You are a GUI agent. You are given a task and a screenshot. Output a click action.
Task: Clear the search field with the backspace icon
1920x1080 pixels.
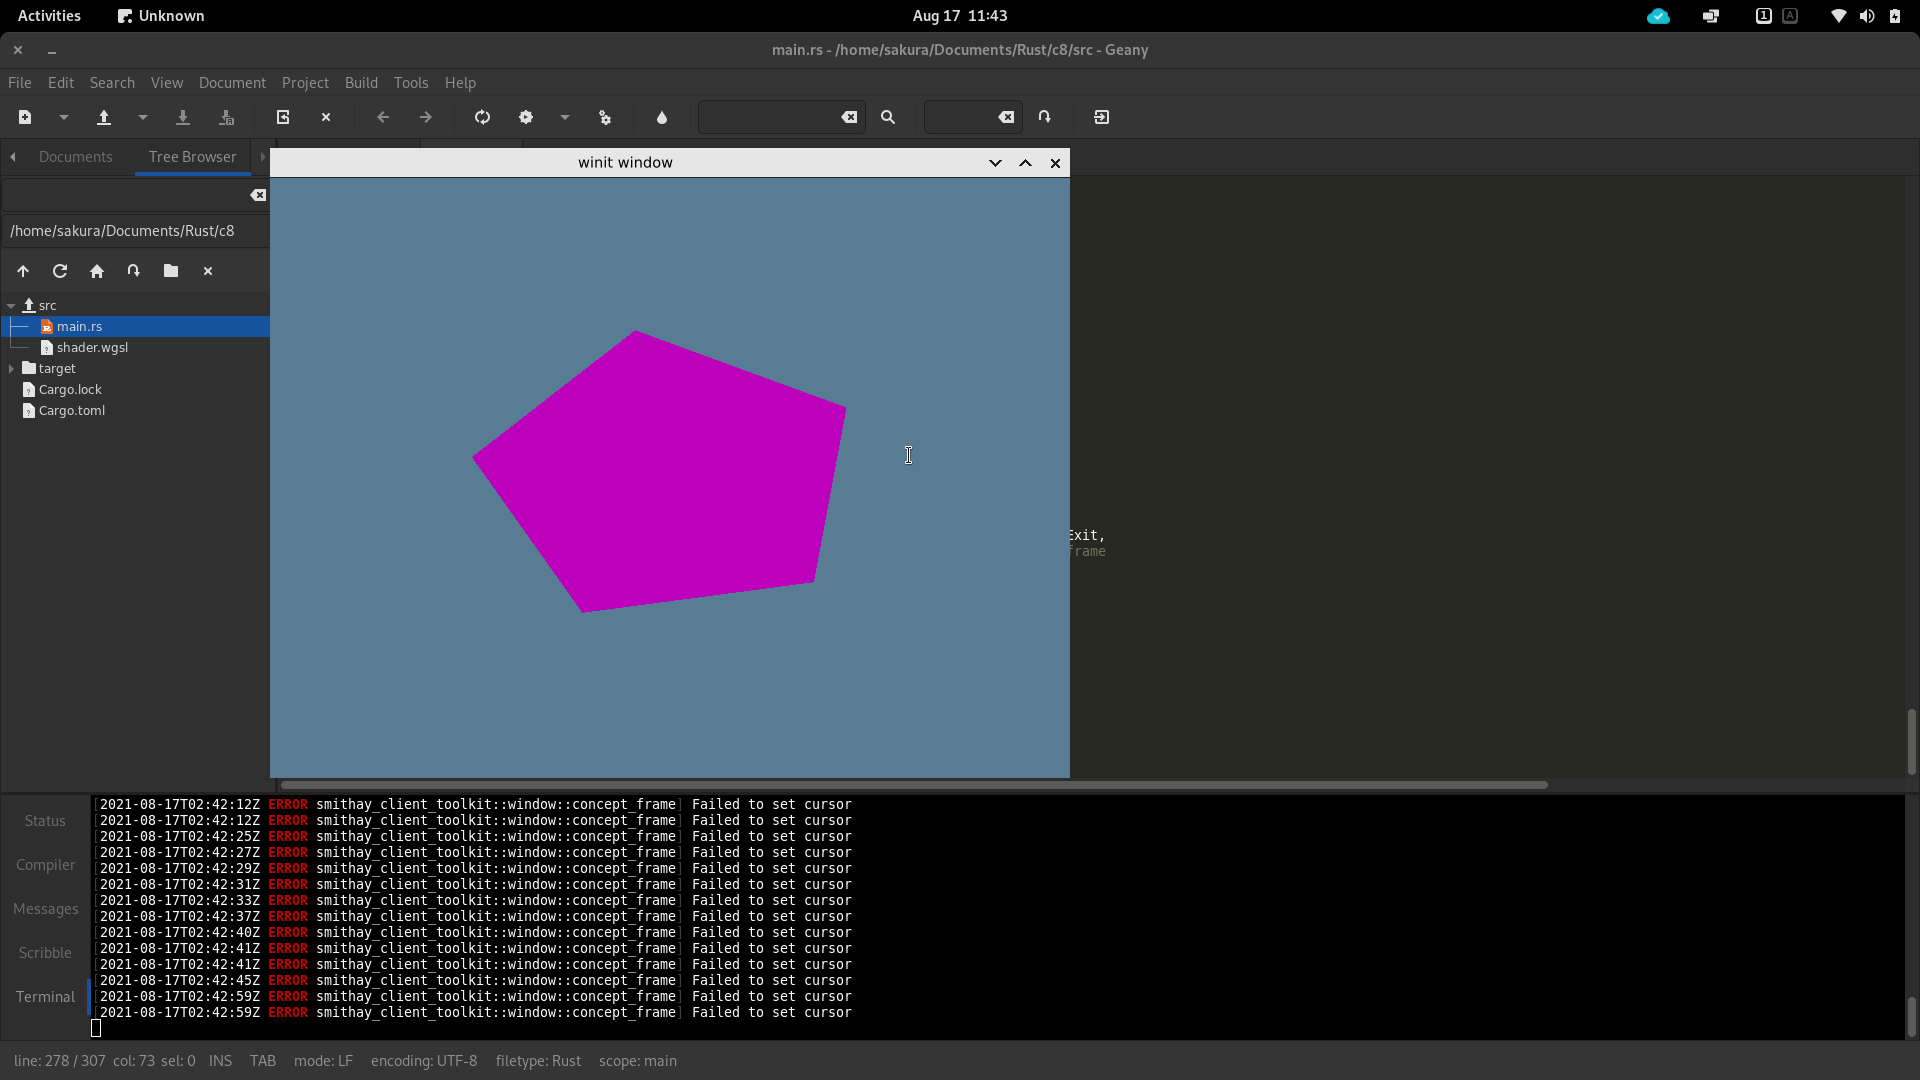click(x=849, y=117)
